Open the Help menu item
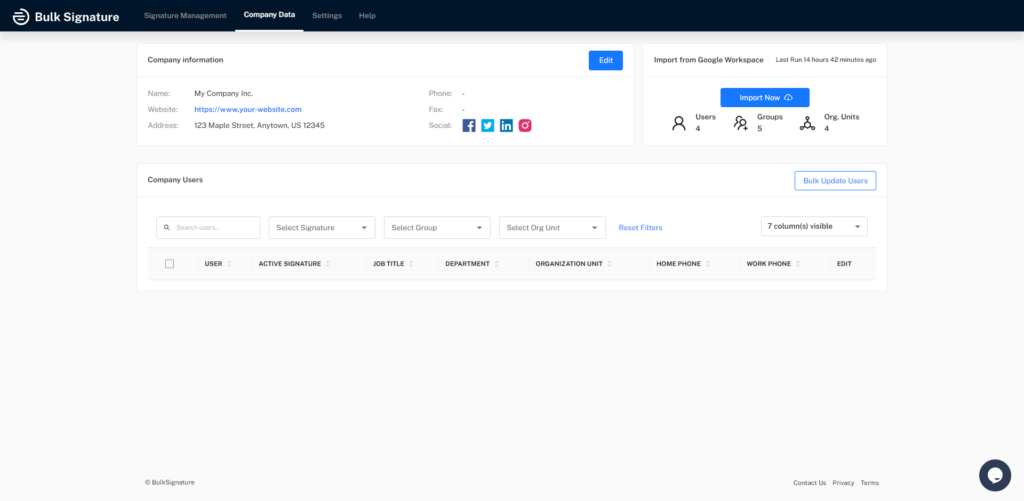This screenshot has width=1024, height=501. pyautogui.click(x=367, y=15)
